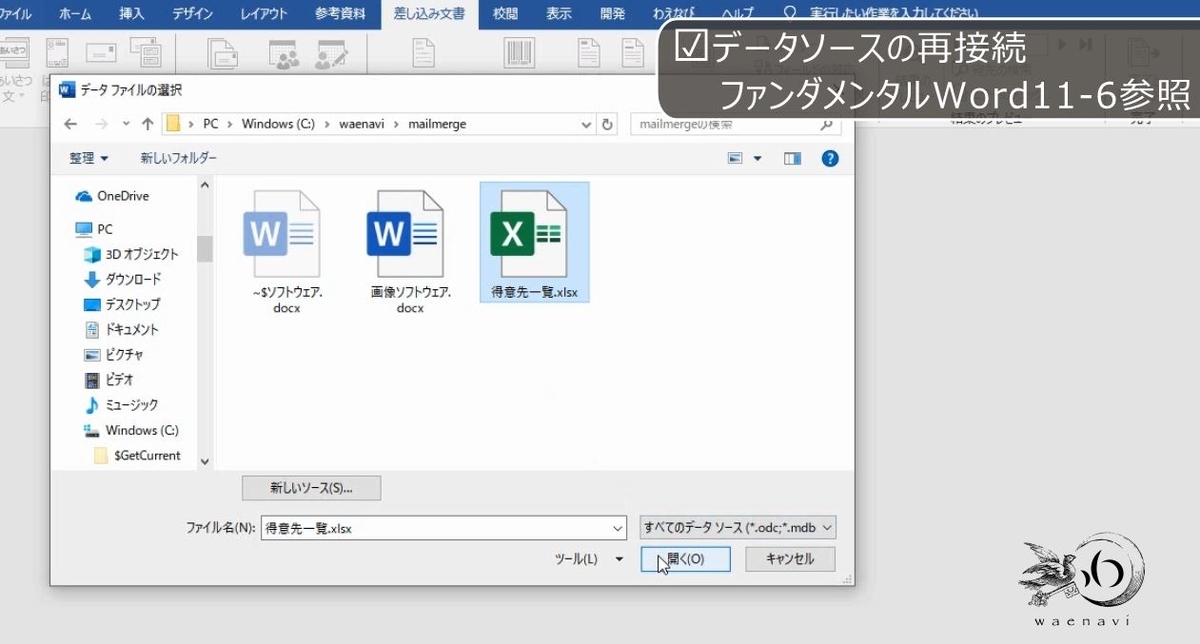This screenshot has width=1200, height=644.
Task: Select OneDrive in the navigation sidebar
Action: click(121, 196)
